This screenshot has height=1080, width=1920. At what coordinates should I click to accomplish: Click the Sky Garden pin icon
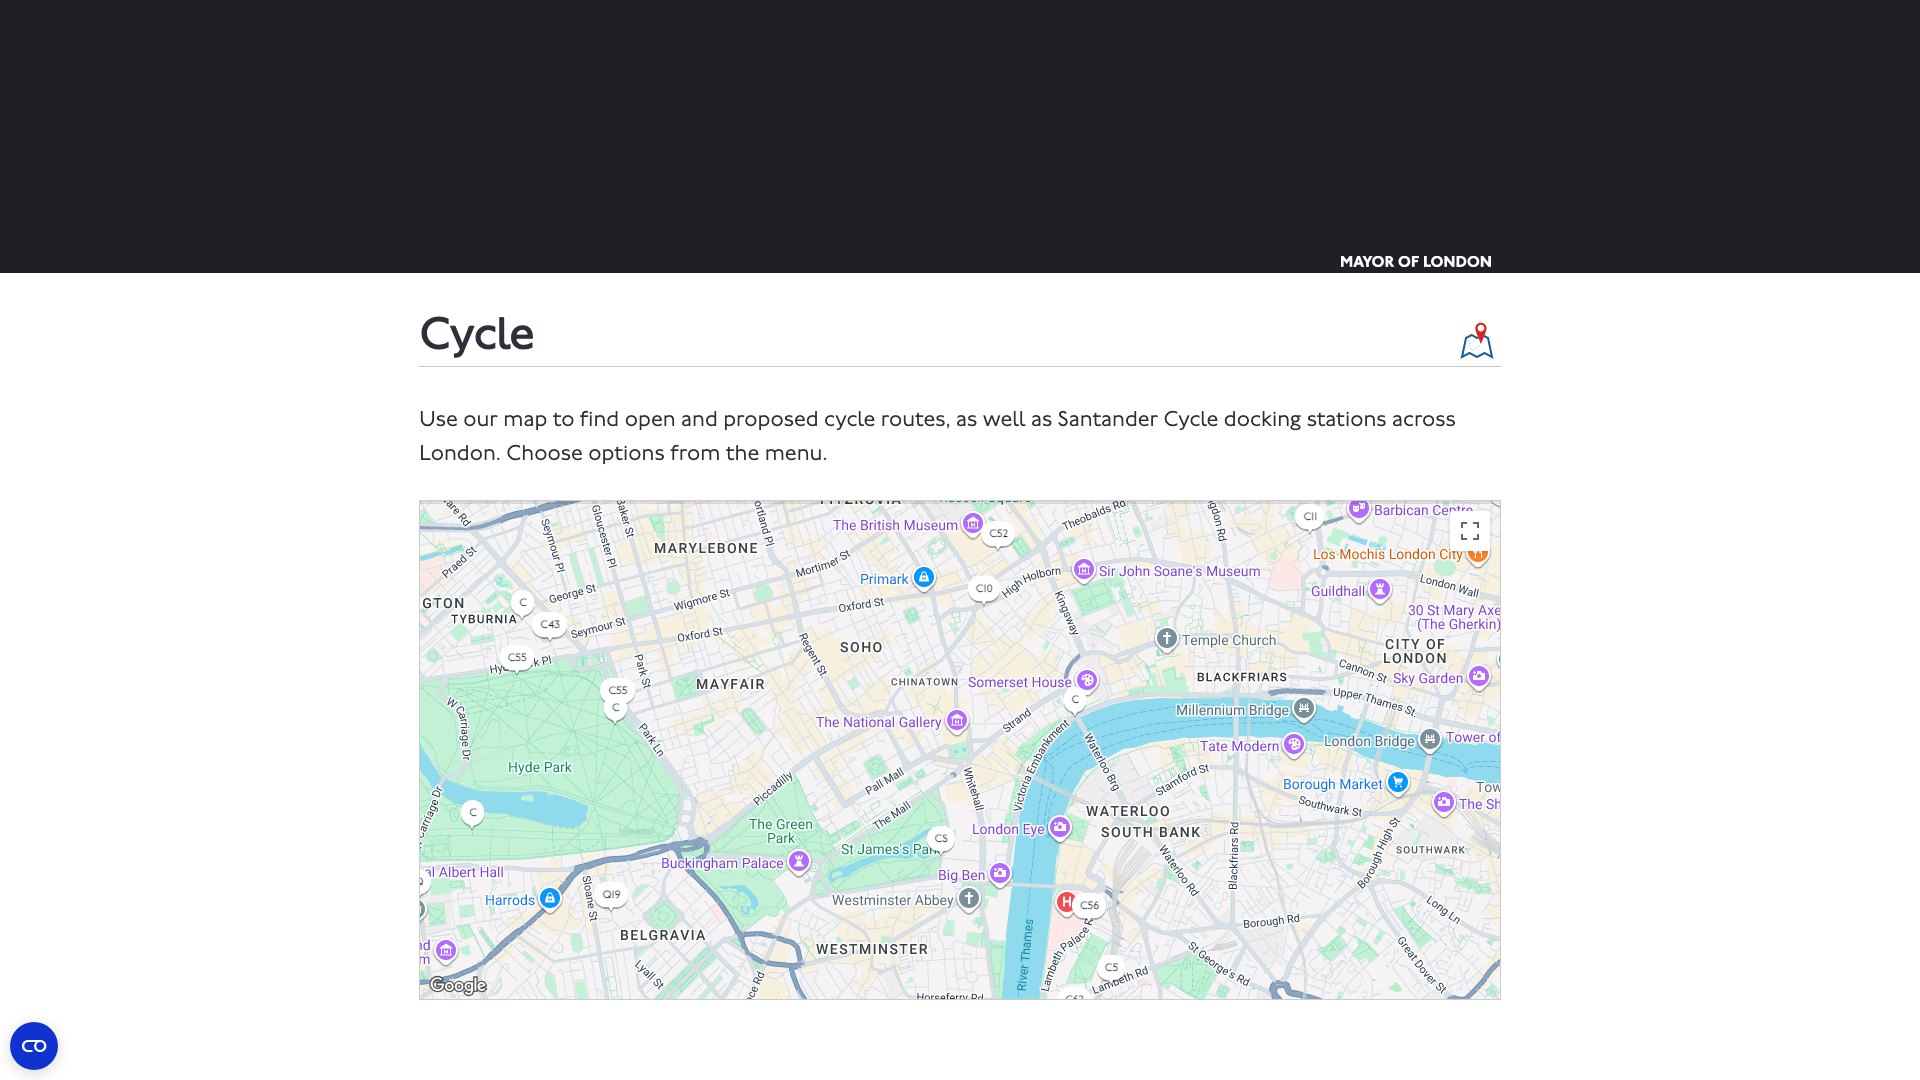(x=1479, y=677)
